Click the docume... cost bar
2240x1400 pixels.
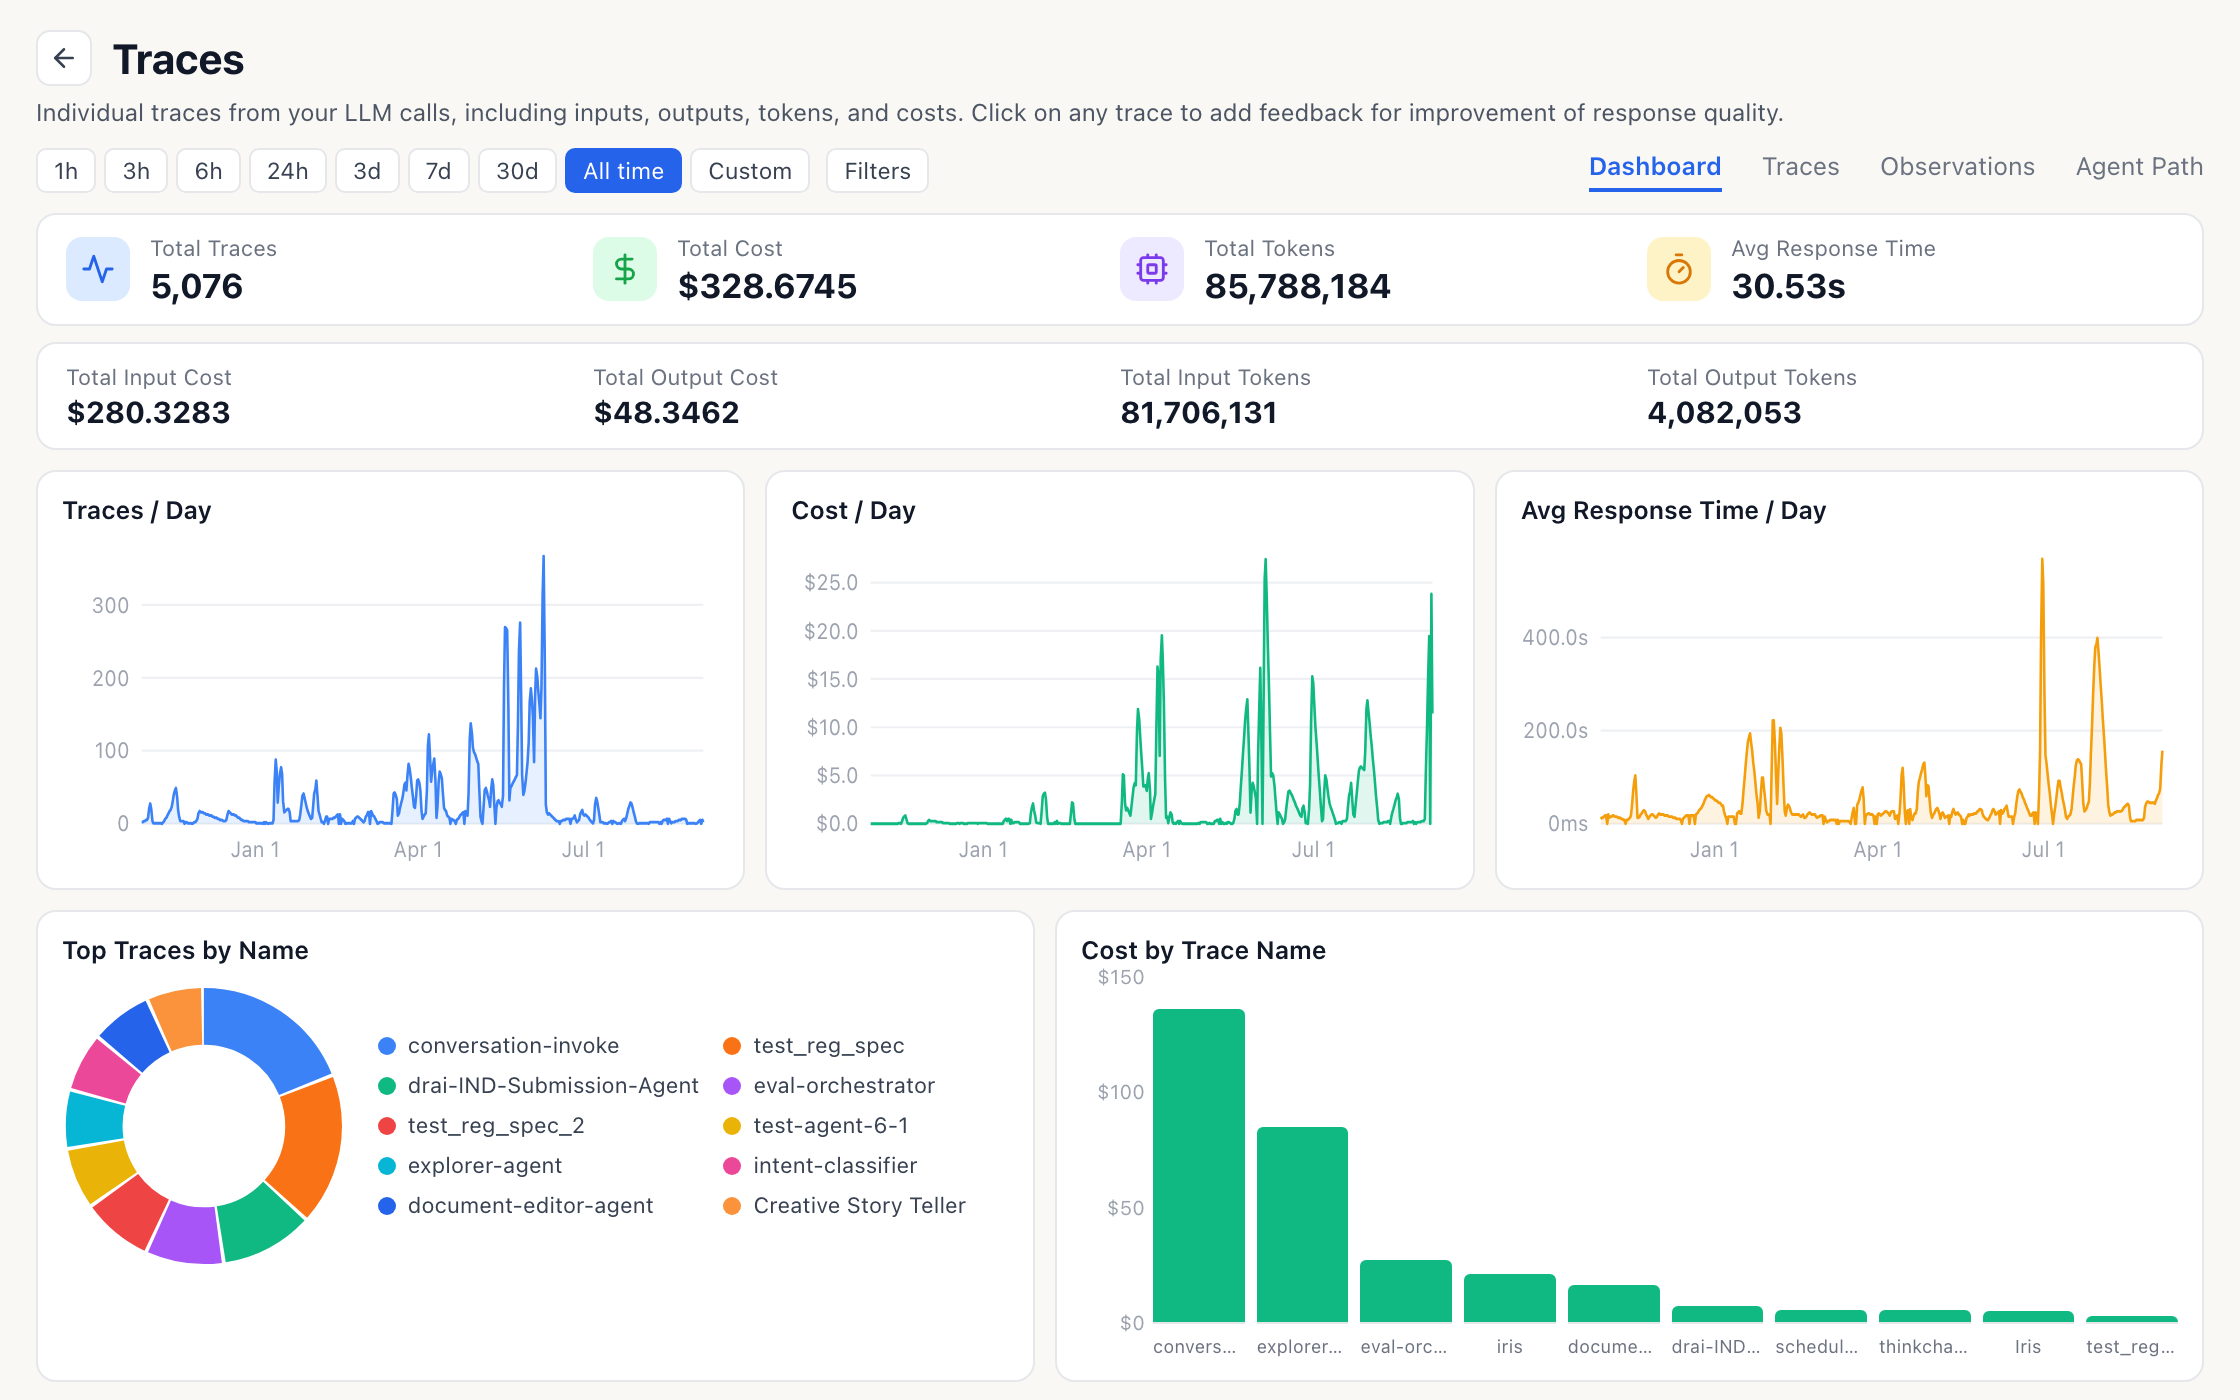click(1614, 1304)
